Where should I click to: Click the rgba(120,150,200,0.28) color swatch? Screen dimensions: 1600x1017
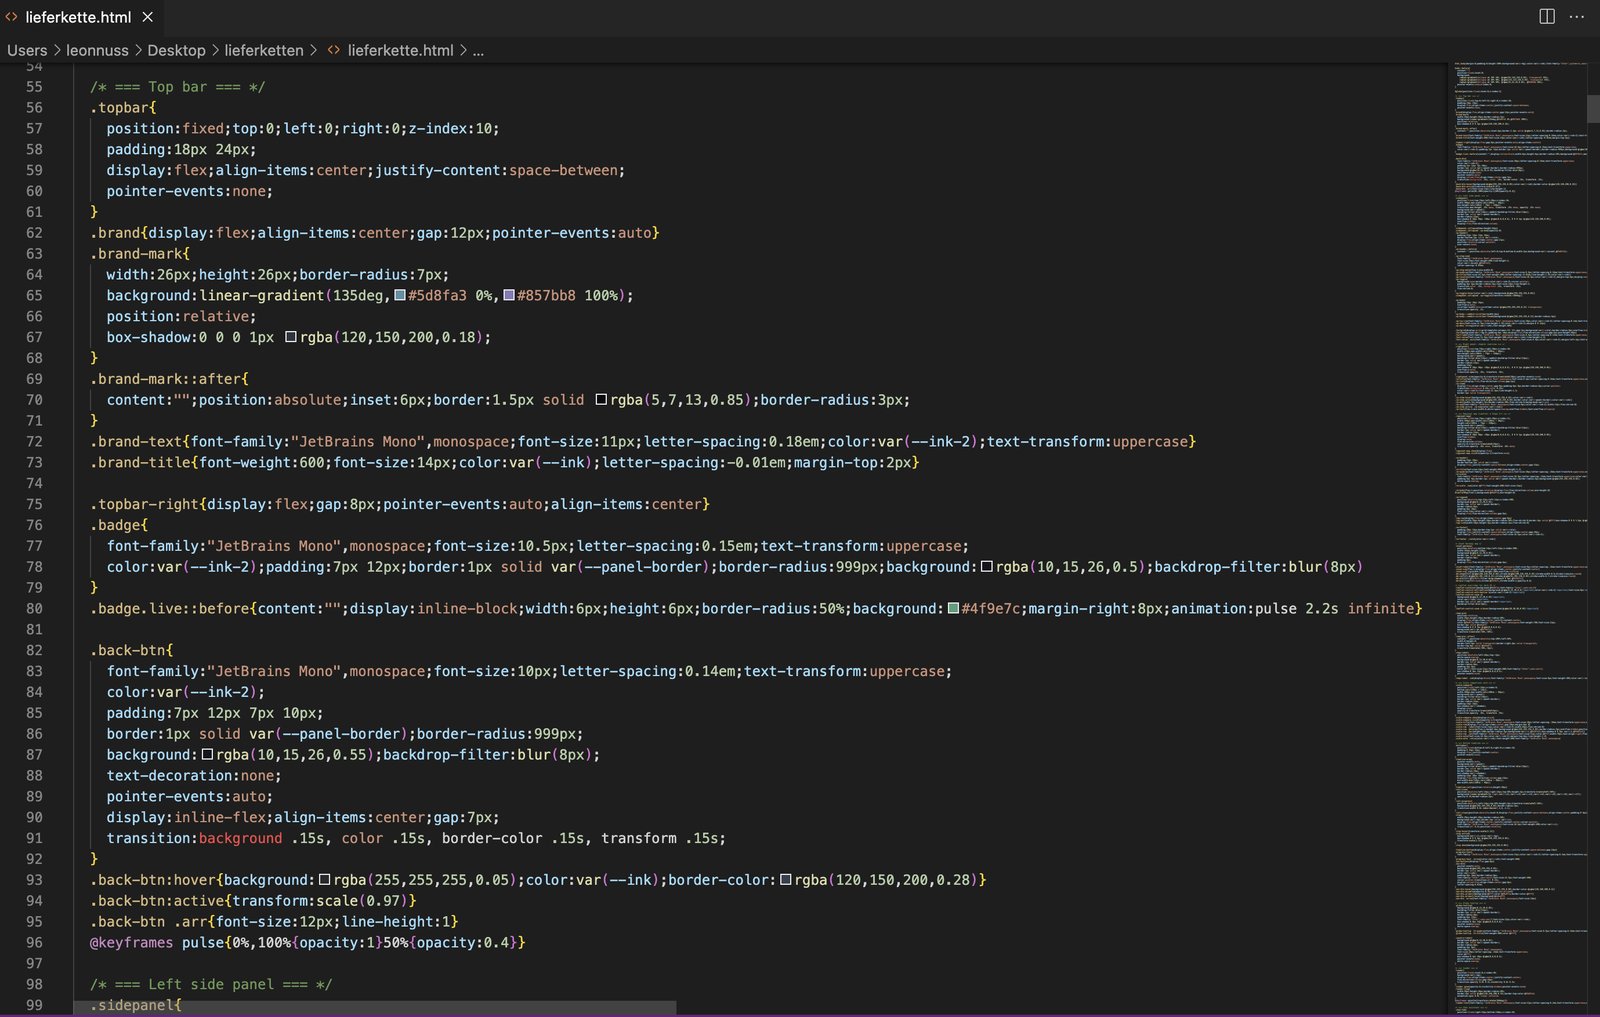point(786,880)
